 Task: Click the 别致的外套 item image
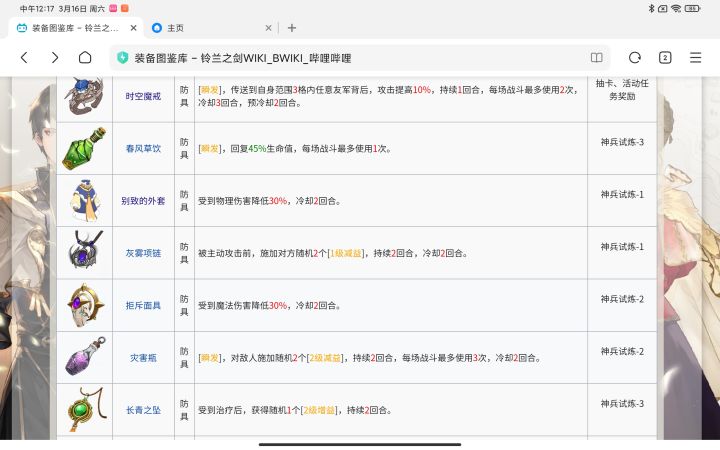point(85,200)
